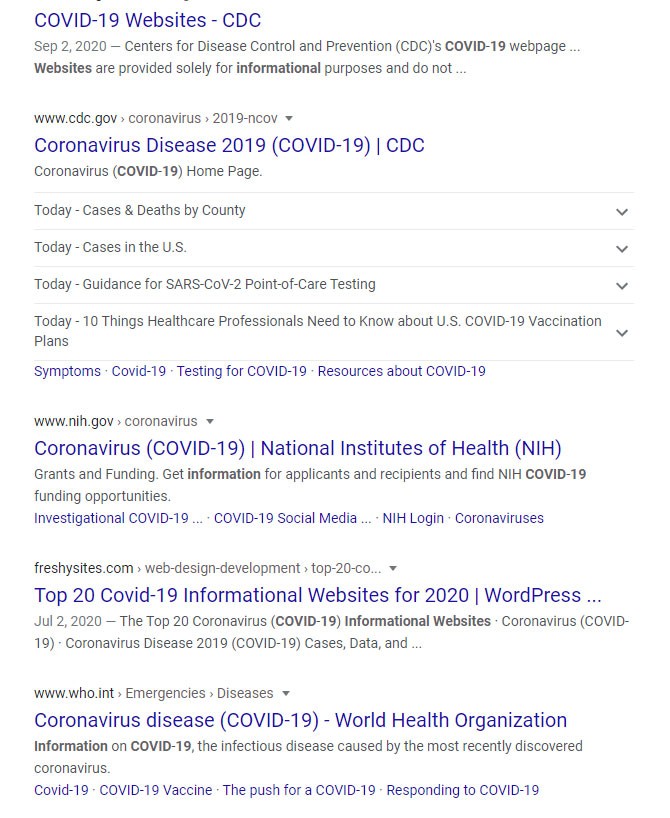The height and width of the screenshot is (818, 670).
Task: Open the freshysites.com breadcrumb dropdown arrow
Action: 392,568
